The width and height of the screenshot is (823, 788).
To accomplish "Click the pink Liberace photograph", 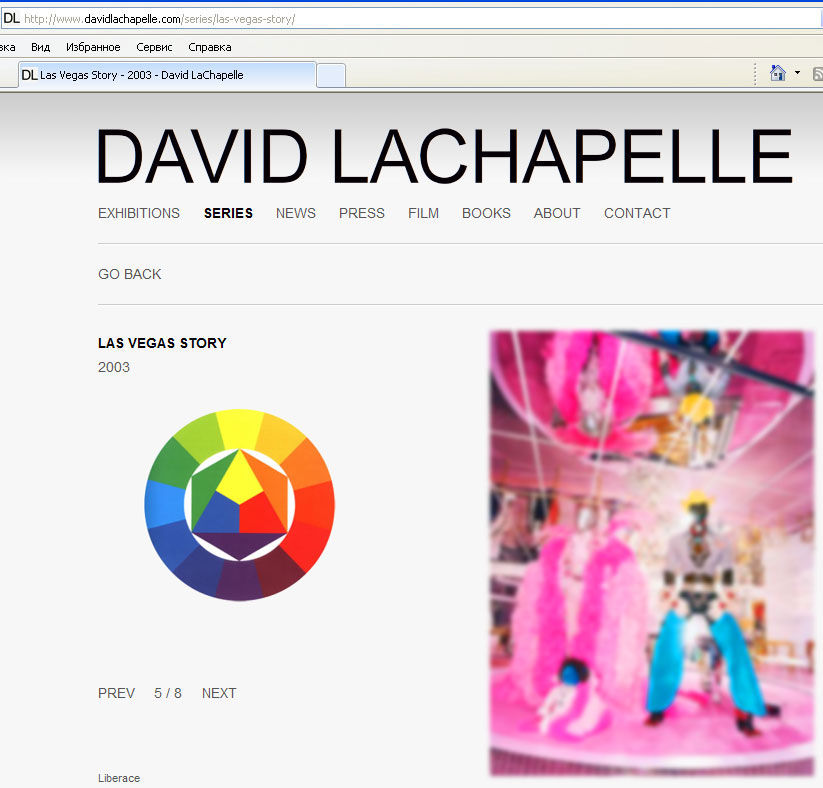I will tap(652, 553).
